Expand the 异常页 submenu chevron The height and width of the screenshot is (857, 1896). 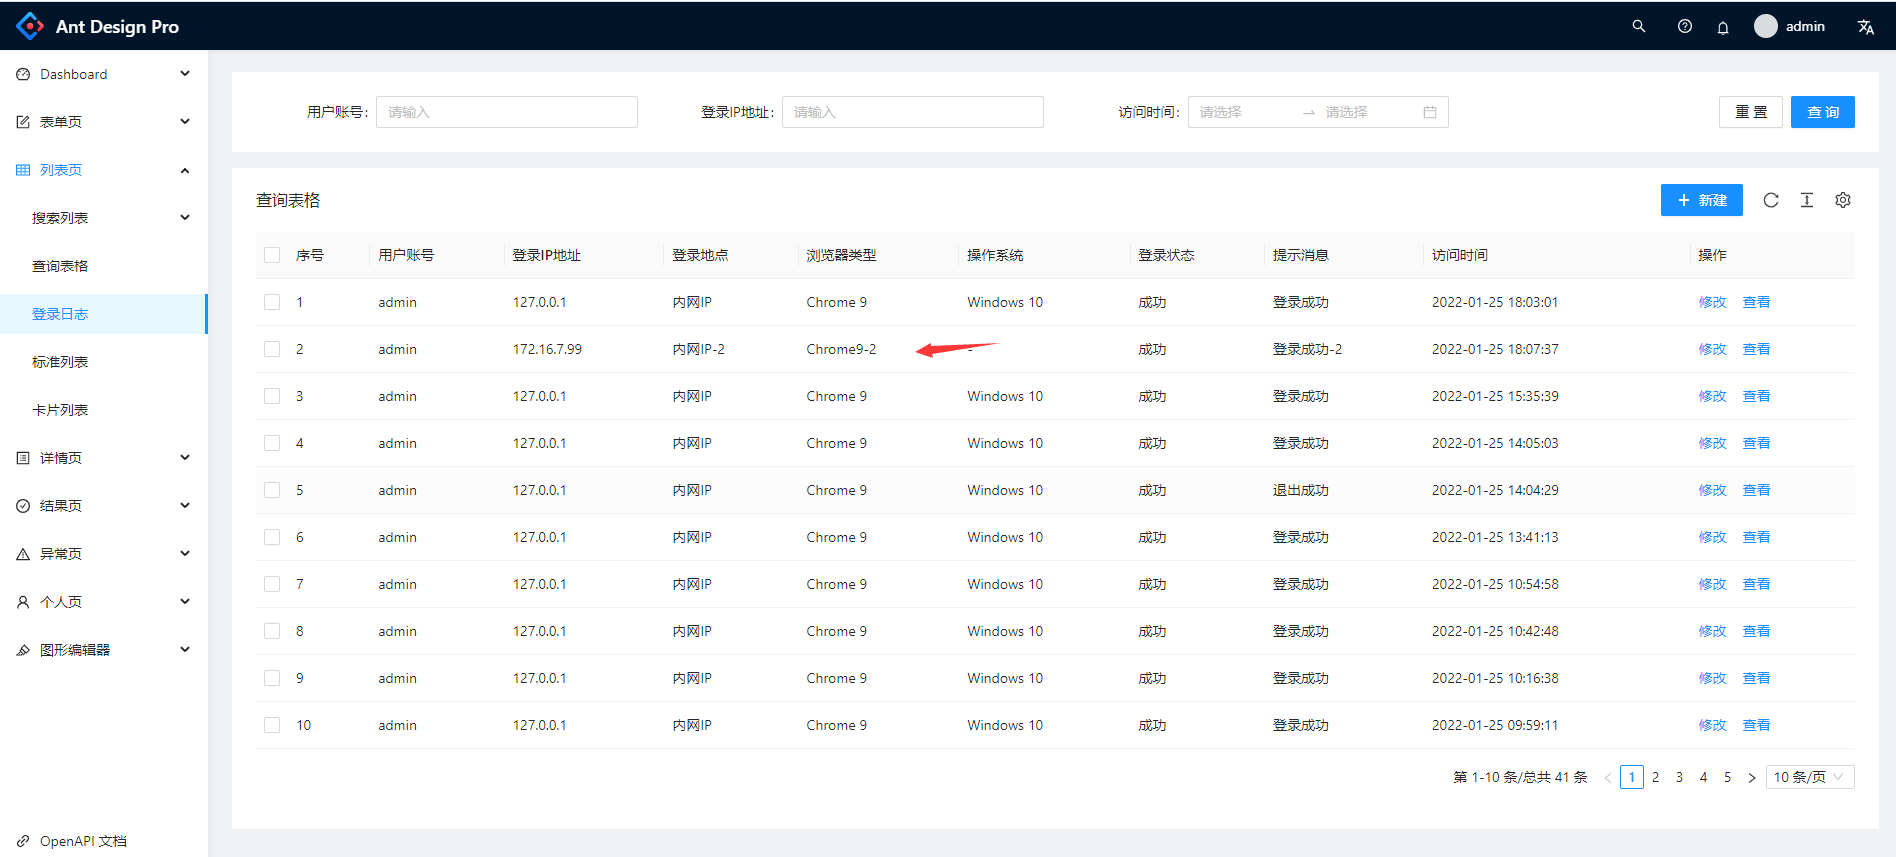click(185, 554)
